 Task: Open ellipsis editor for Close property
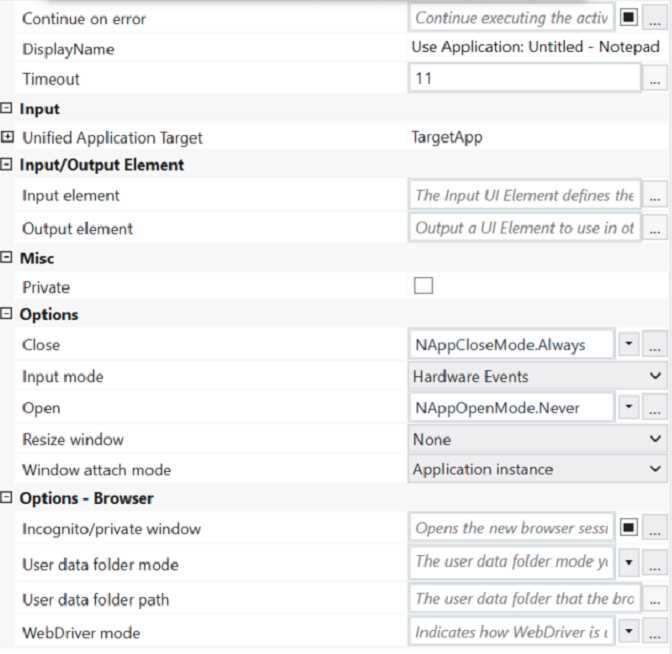(655, 345)
